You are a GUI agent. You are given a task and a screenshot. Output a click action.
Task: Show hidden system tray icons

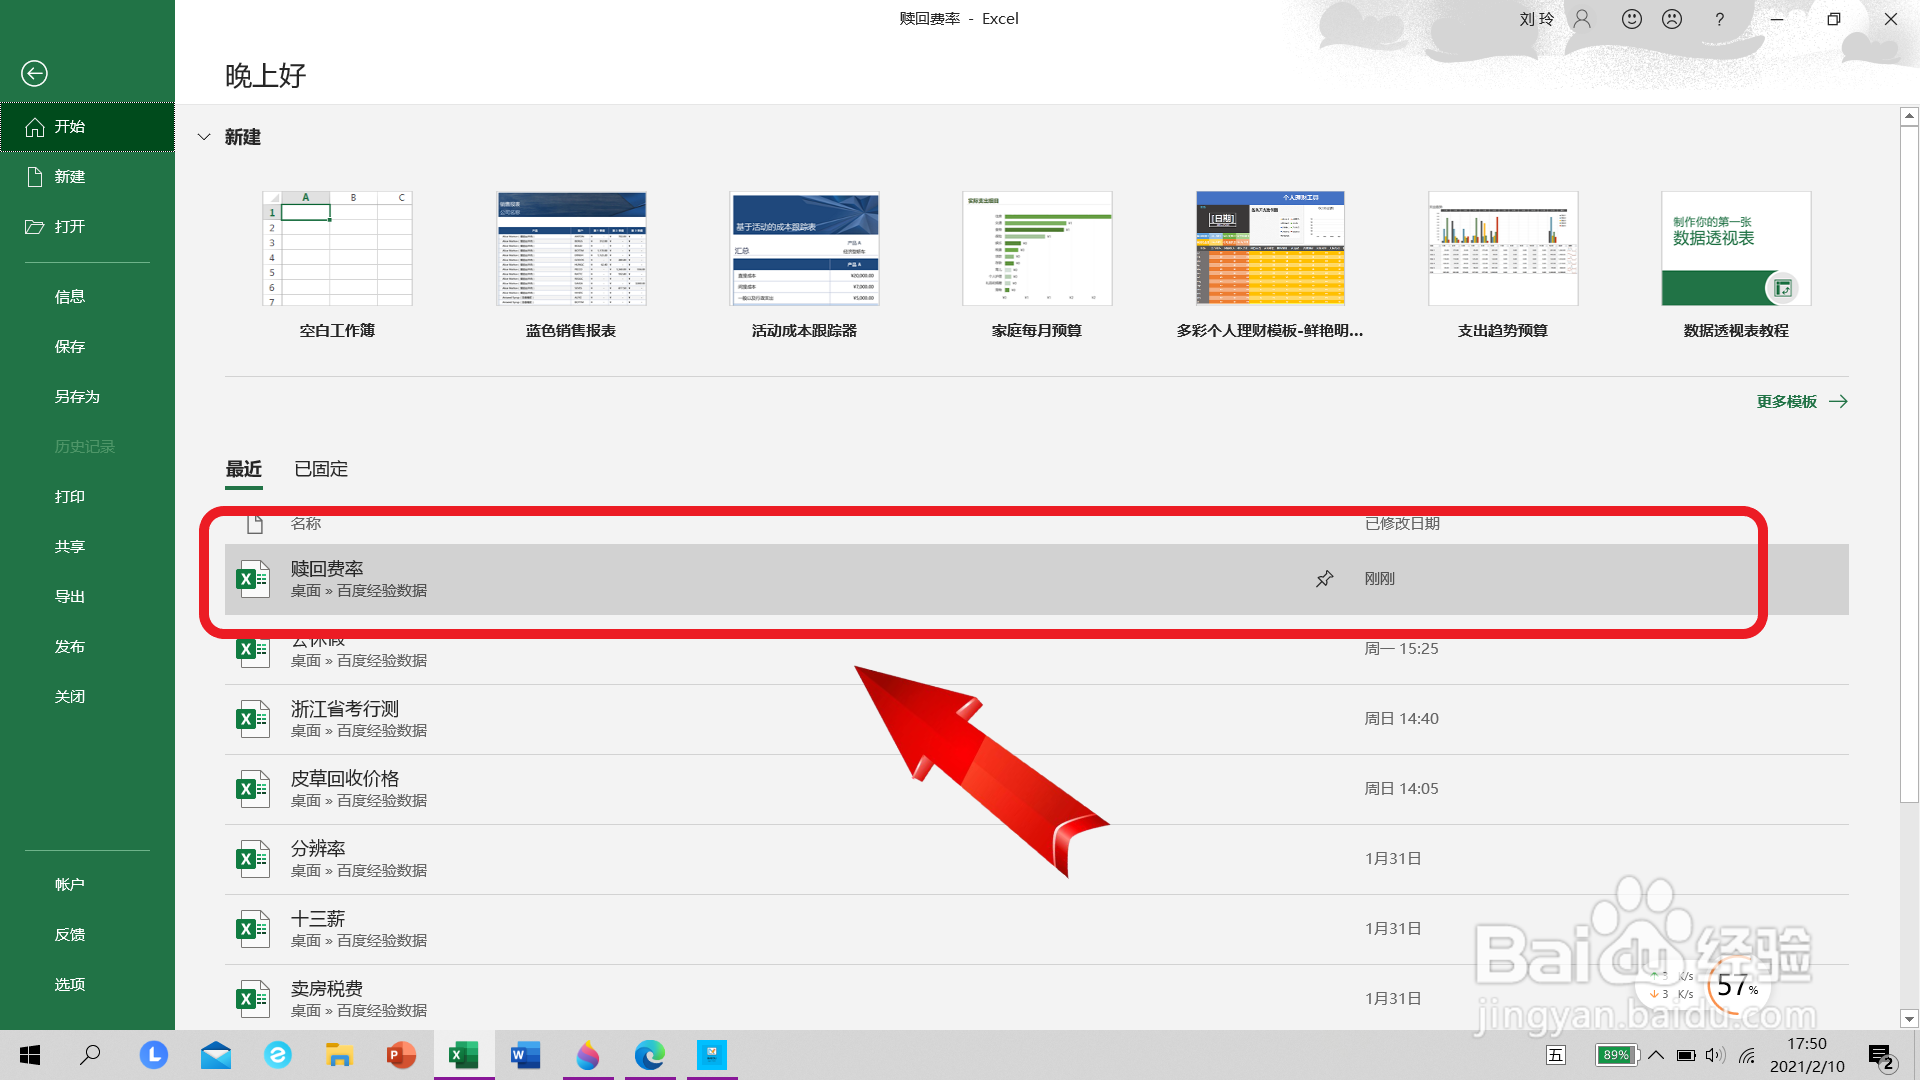click(1656, 1055)
